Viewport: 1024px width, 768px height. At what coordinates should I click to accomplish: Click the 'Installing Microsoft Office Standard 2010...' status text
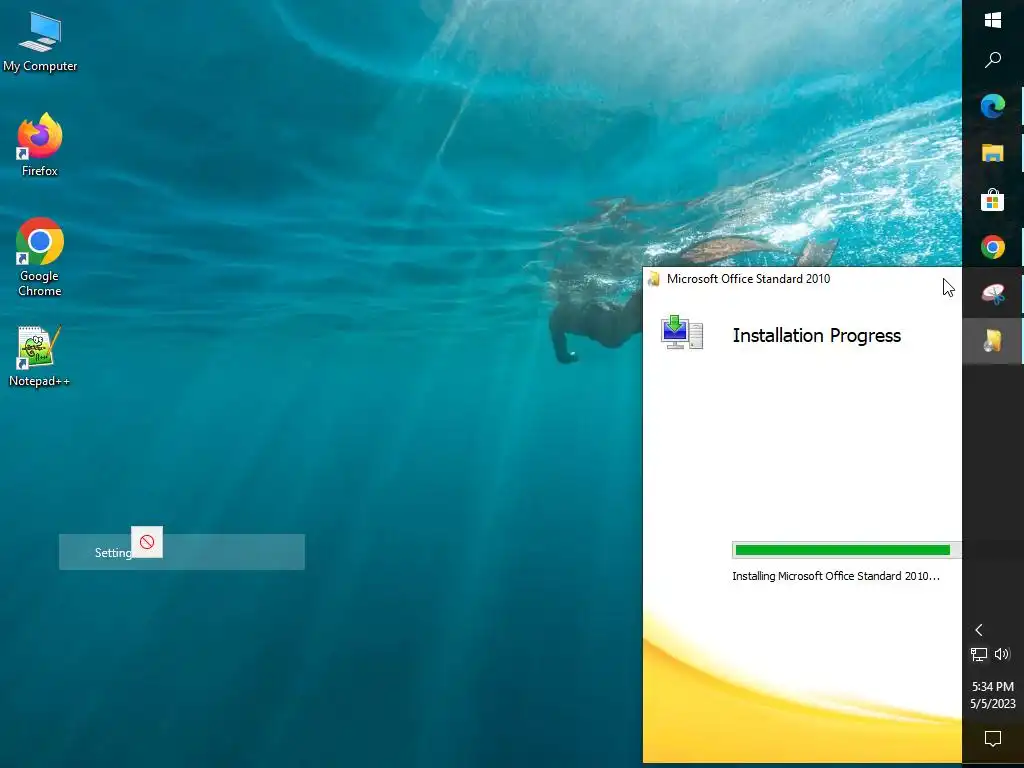click(x=836, y=576)
